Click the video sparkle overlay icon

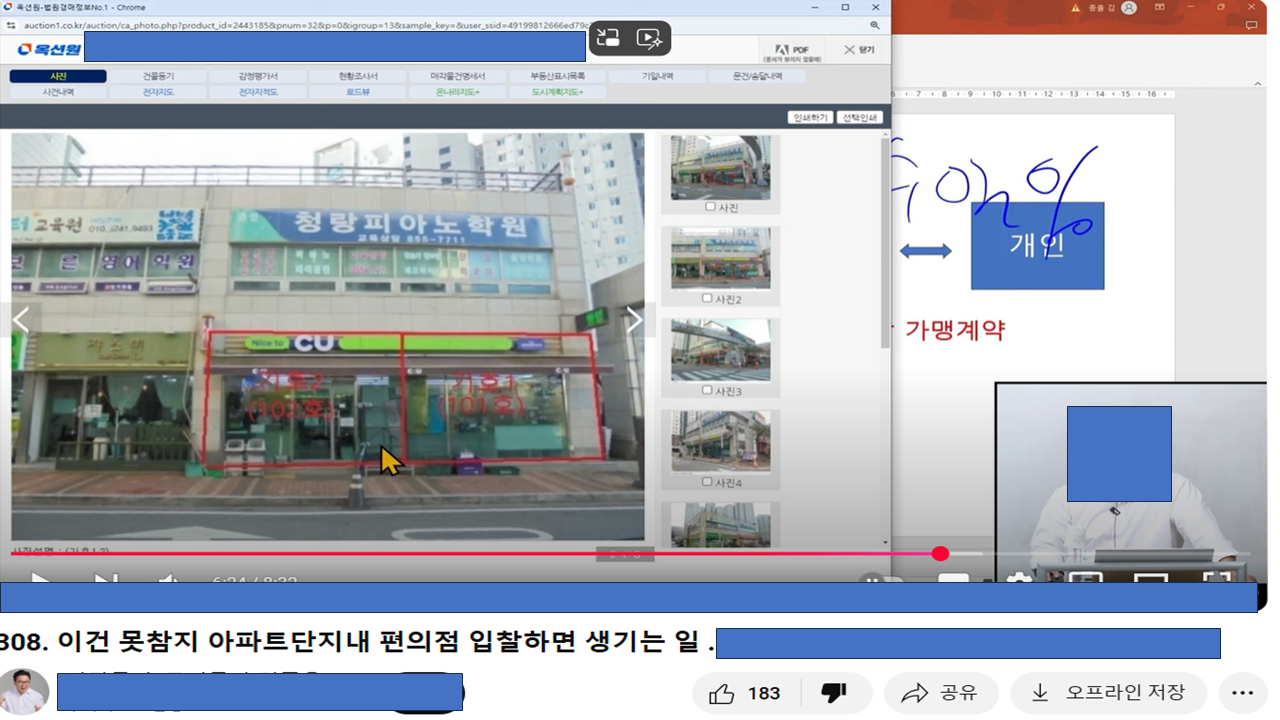click(649, 38)
